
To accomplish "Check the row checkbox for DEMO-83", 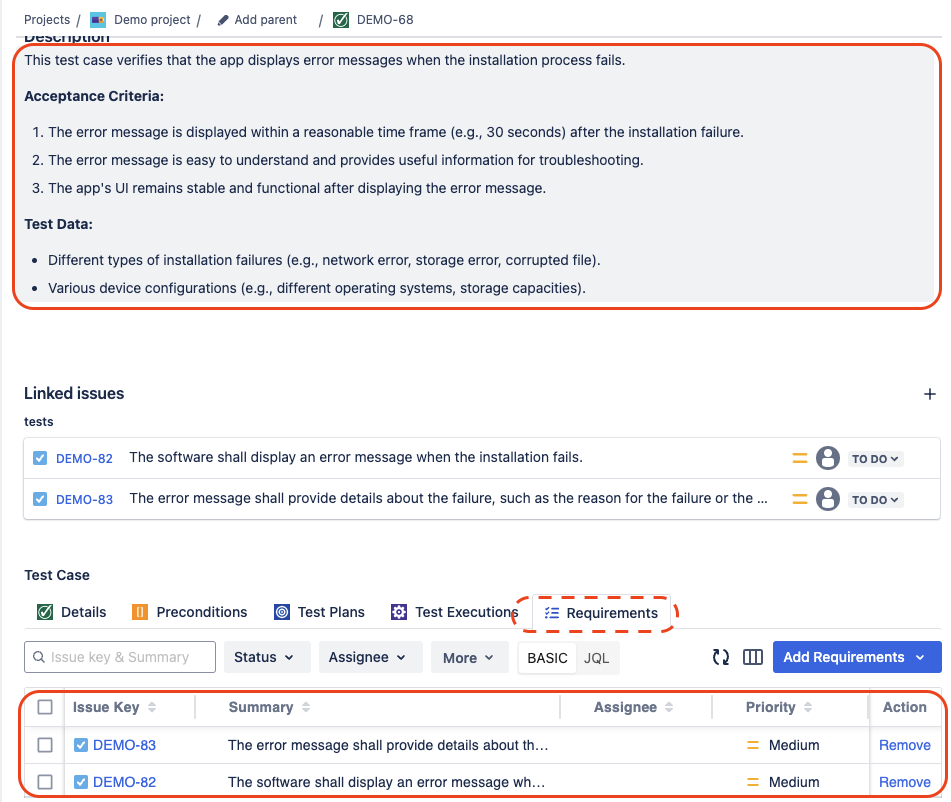I will point(45,745).
